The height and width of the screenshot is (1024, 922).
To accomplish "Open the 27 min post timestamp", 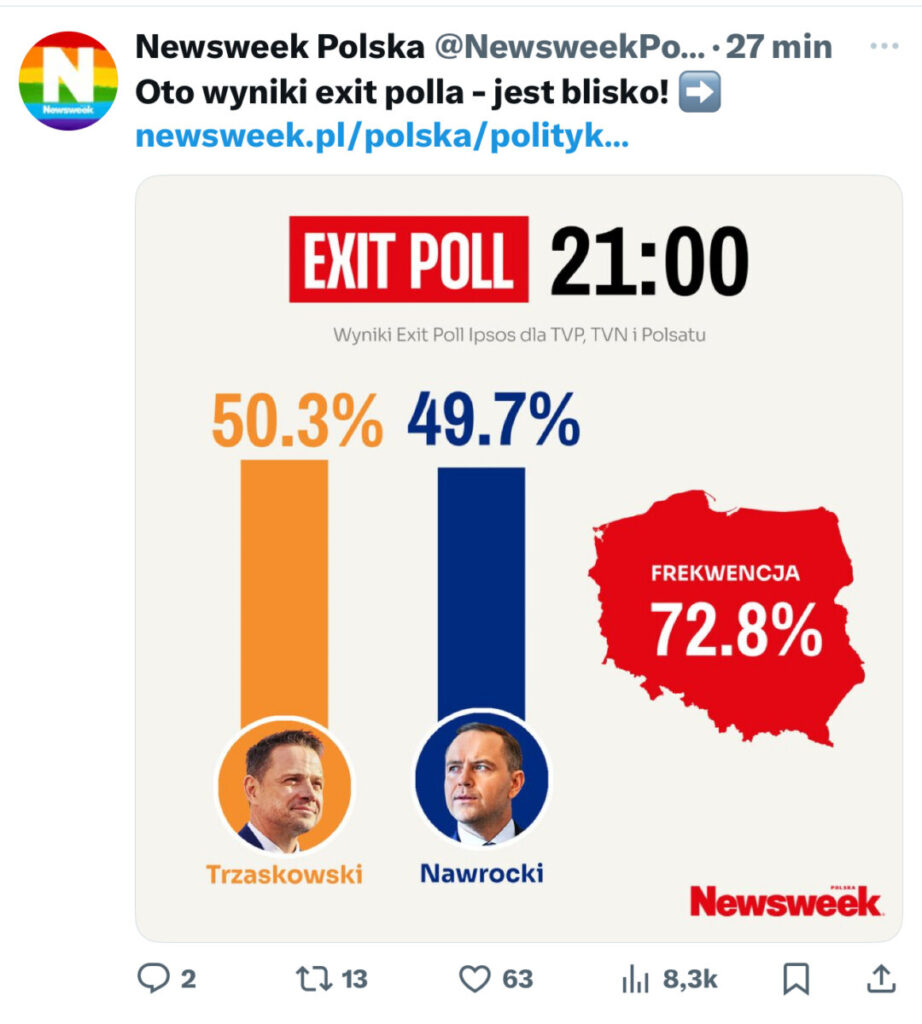I will coord(779,46).
